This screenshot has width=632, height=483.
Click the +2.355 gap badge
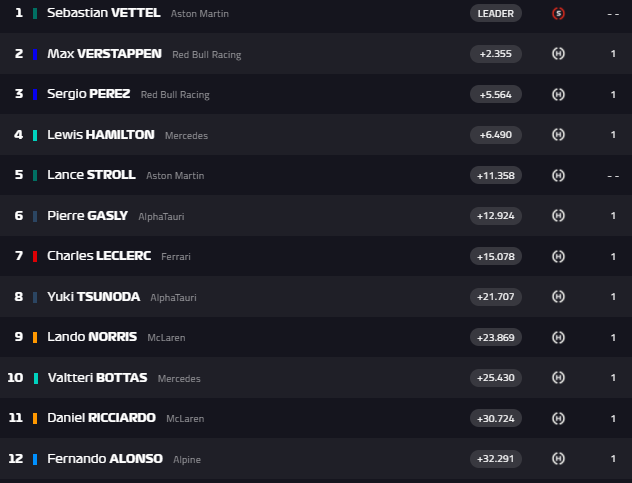(496, 54)
